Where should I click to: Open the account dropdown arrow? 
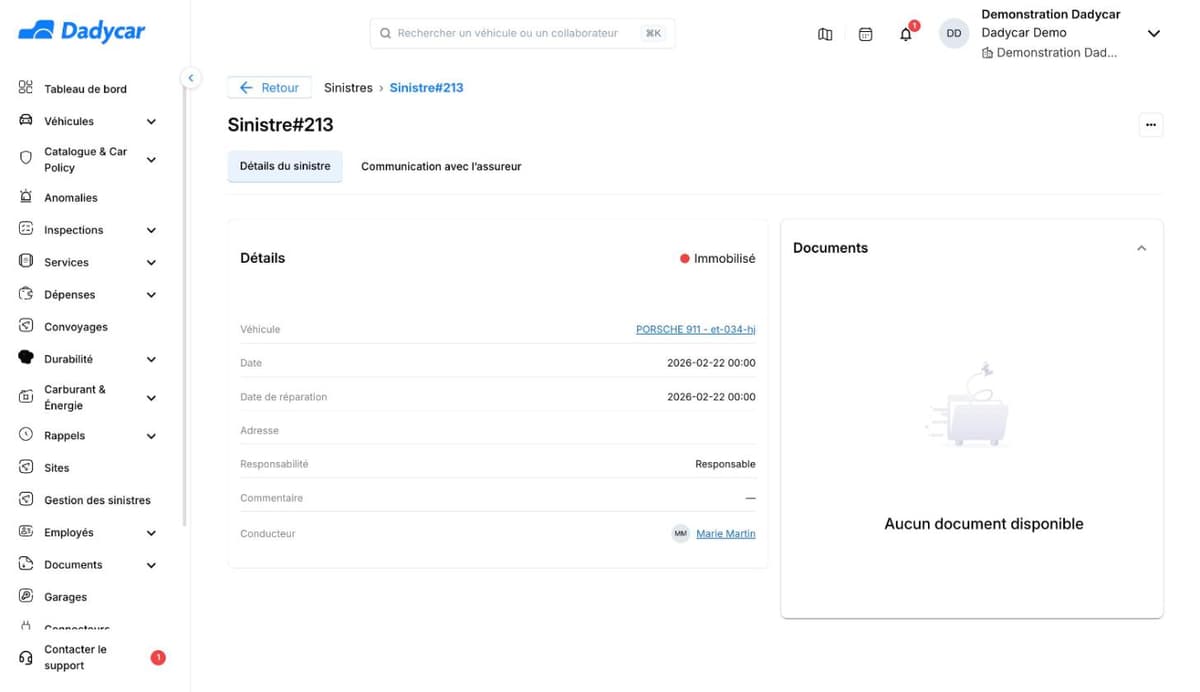(1153, 33)
